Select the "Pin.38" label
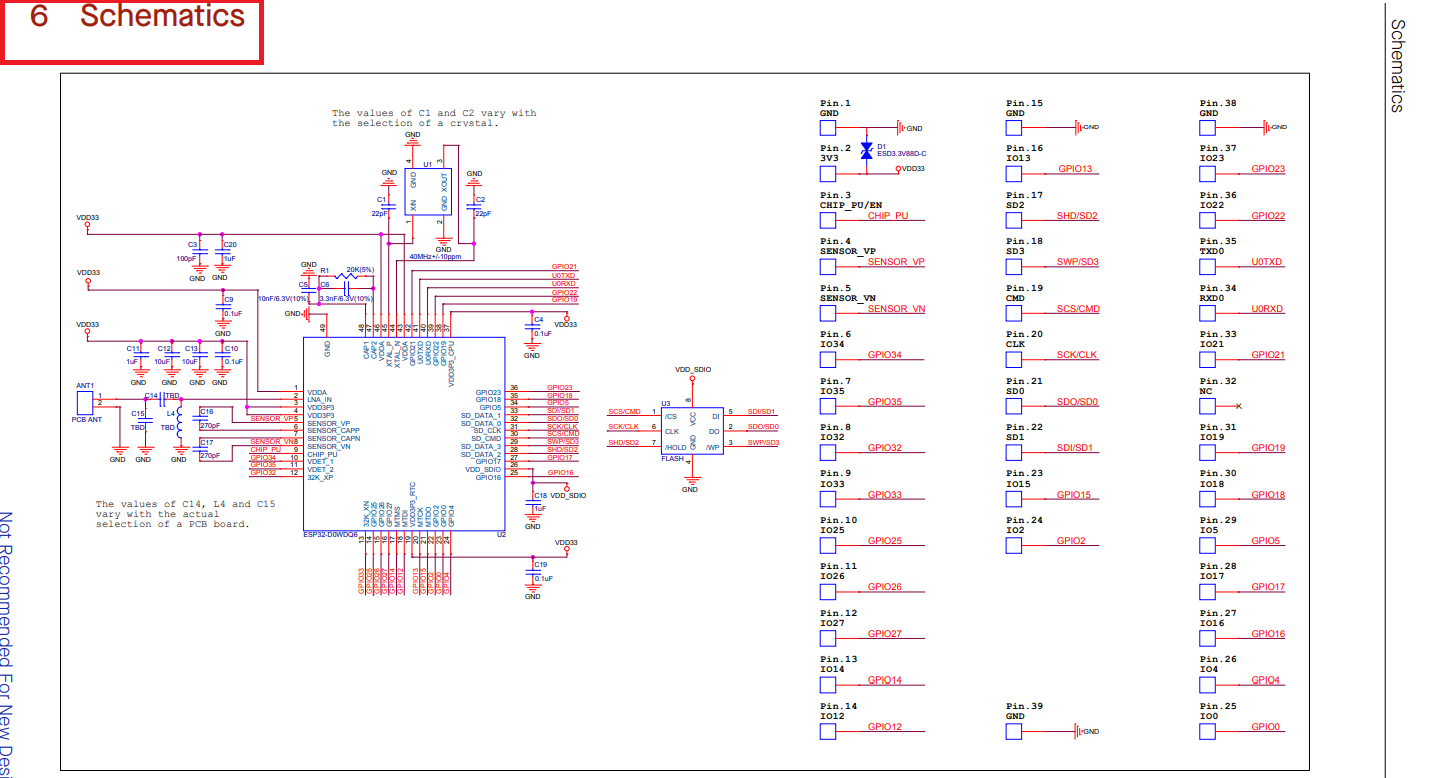Screen dimensions: 1440x778 coord(1218,103)
